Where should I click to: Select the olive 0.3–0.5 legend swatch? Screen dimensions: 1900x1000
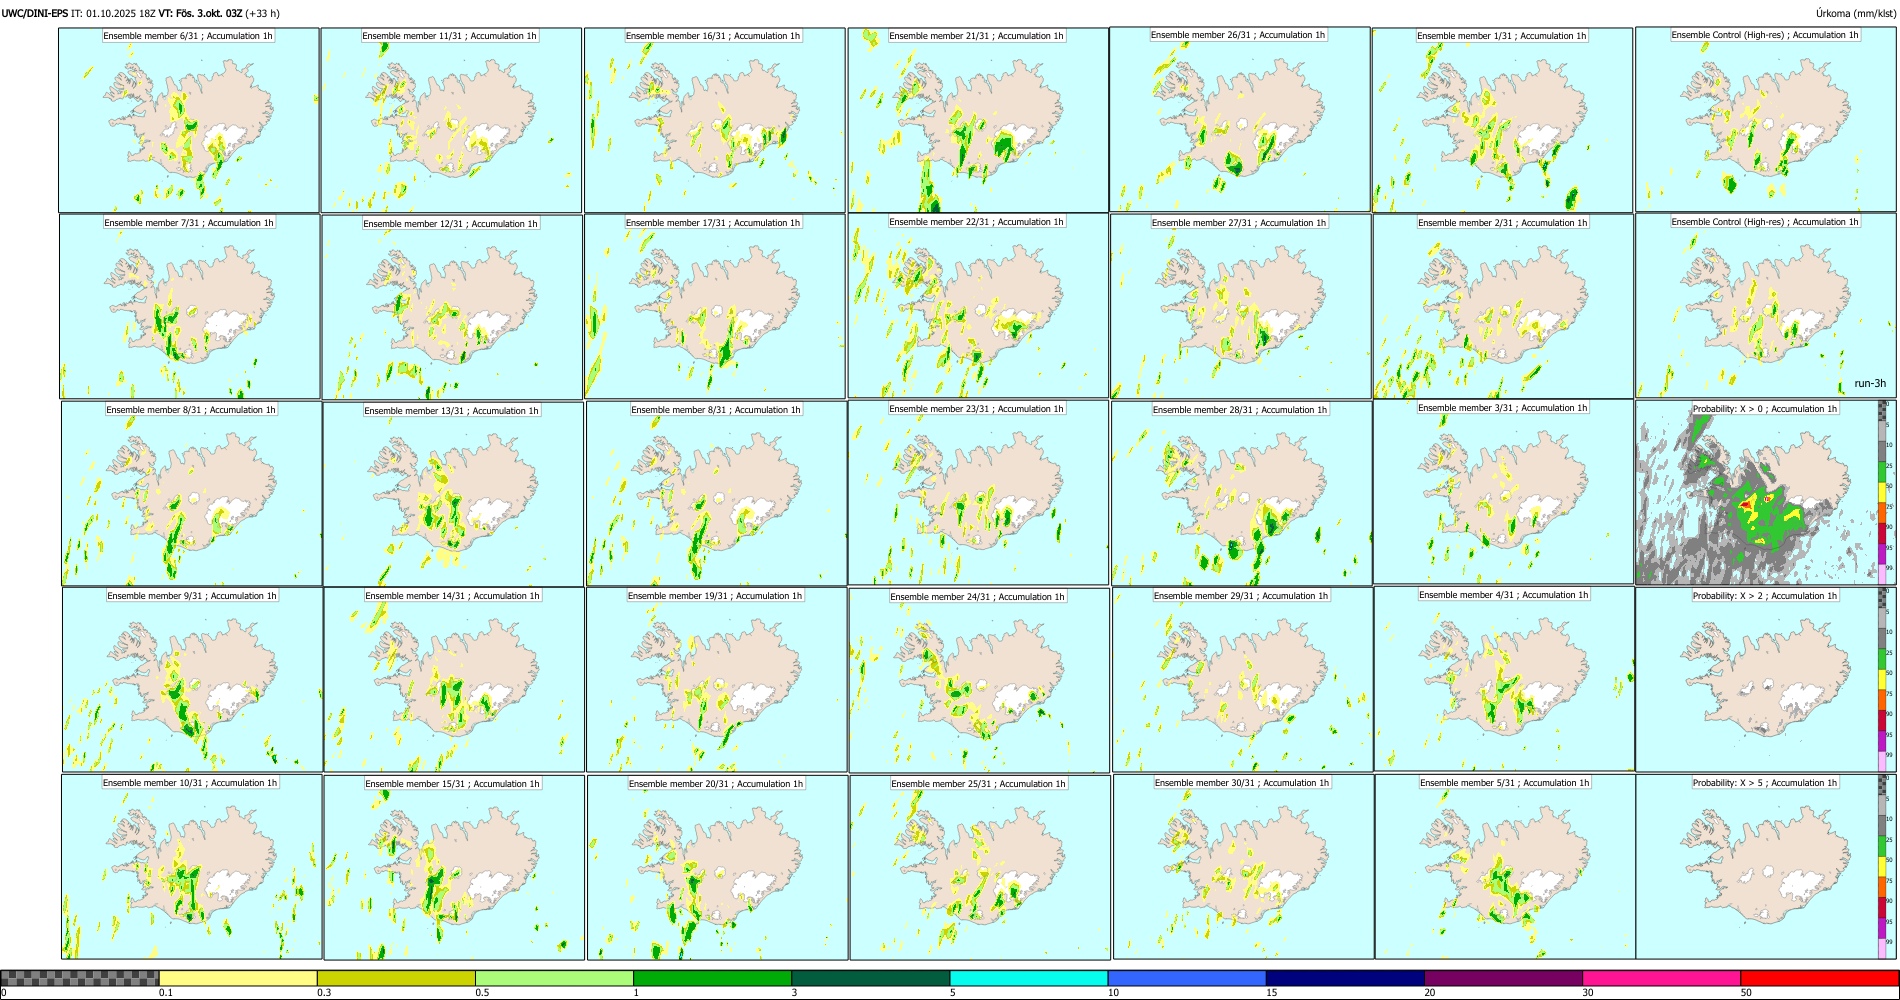click(396, 978)
